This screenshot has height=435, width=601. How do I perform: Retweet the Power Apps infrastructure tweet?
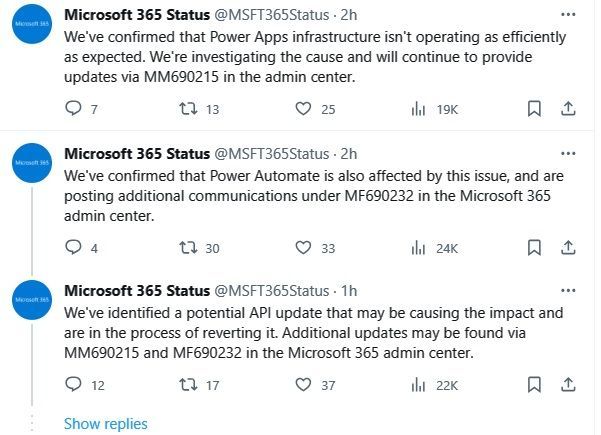tap(186, 109)
